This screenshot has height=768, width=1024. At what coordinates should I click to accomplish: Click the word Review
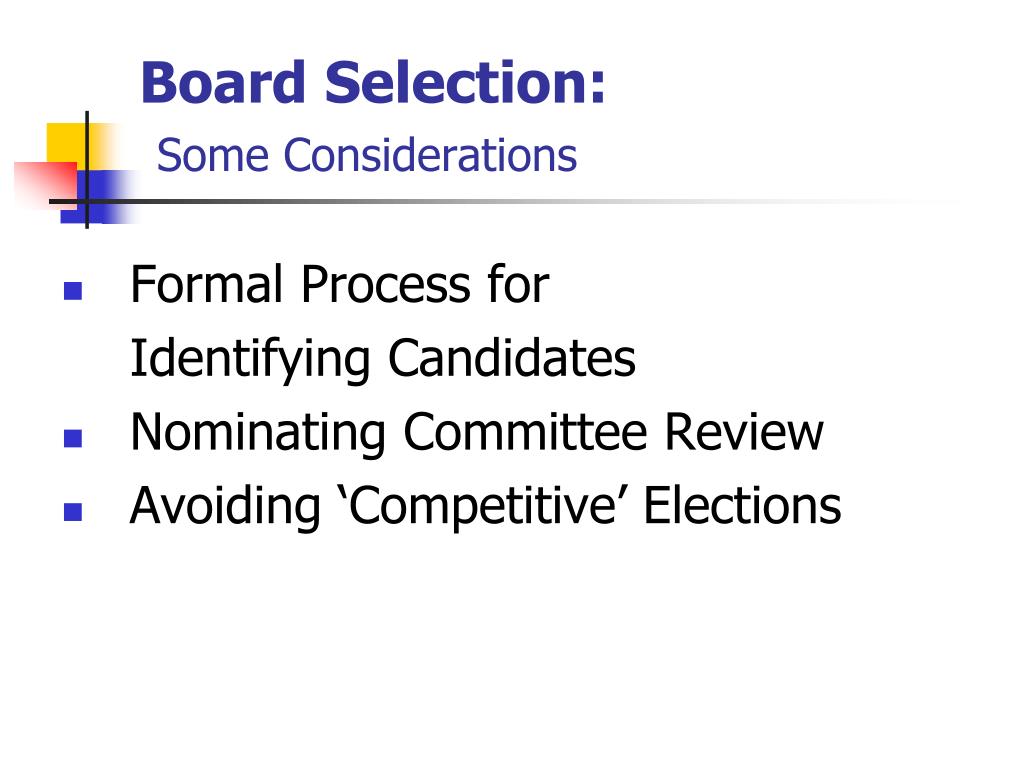pos(744,432)
